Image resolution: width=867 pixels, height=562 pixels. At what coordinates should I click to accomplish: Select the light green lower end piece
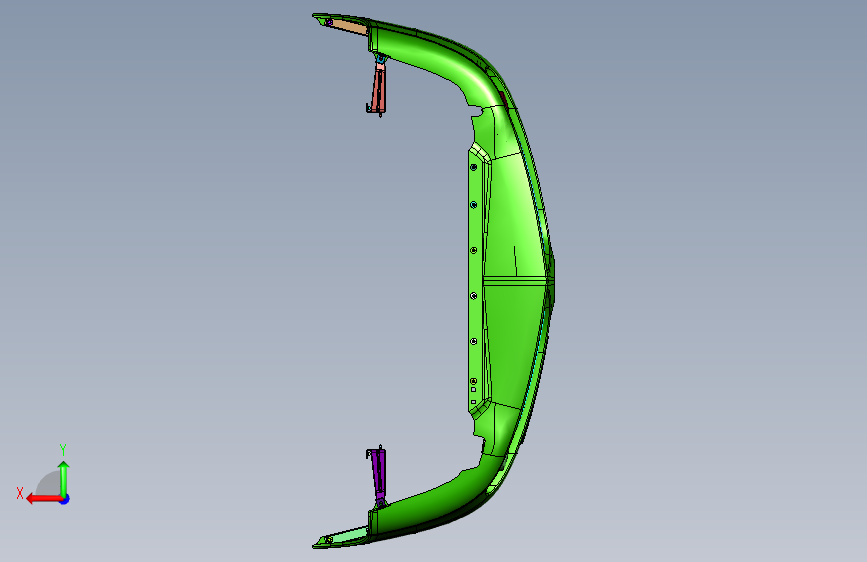click(349, 535)
